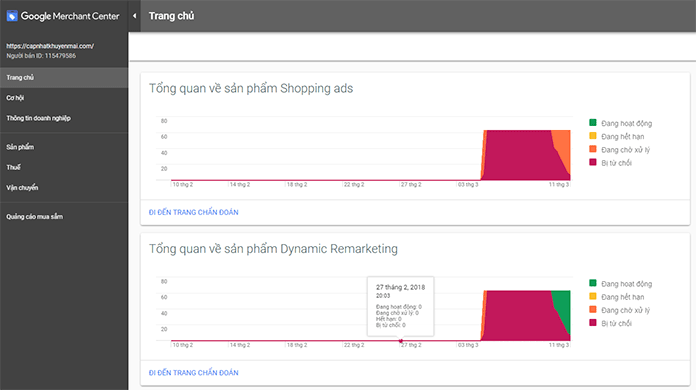Click Đang hoạt động label in Dynamic Remarketing legend
696x390 pixels.
626,284
